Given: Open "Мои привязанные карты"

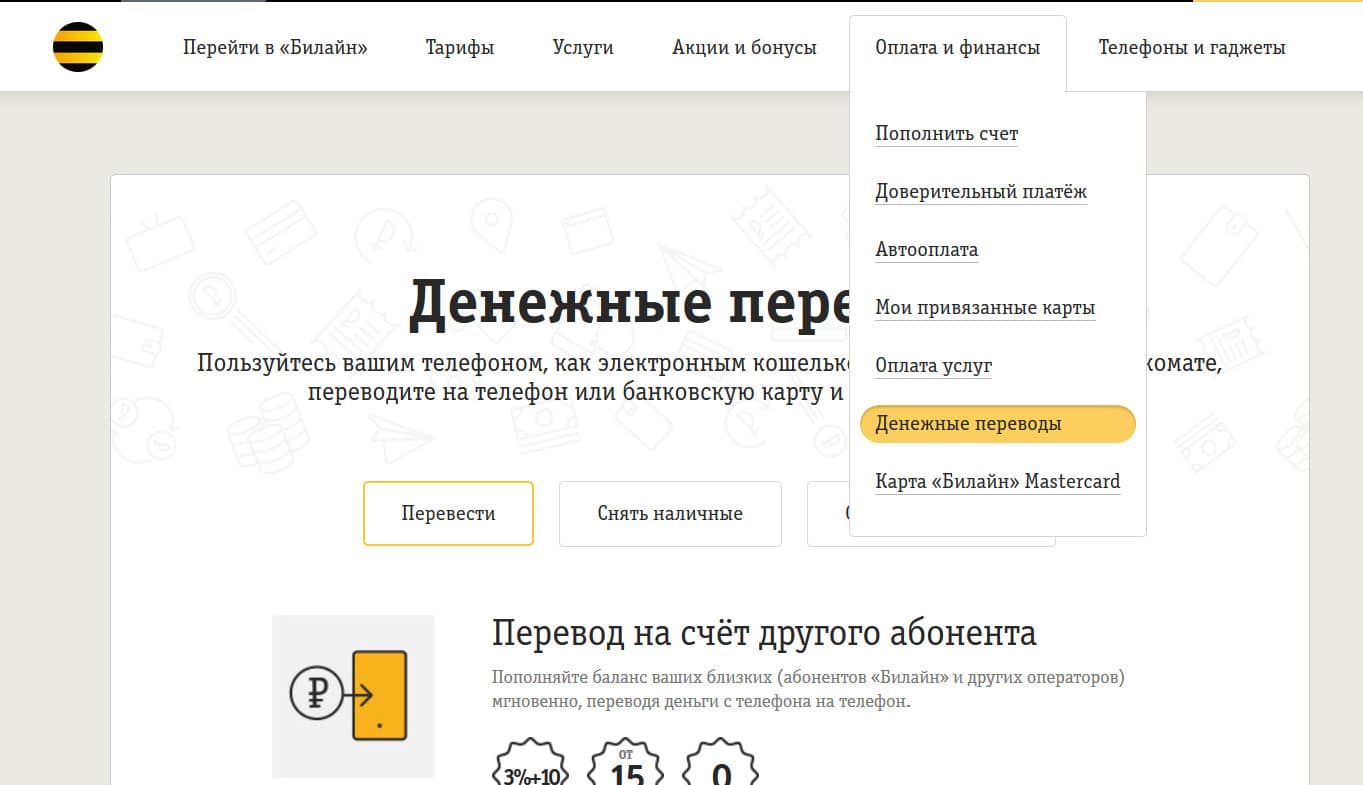Looking at the screenshot, I should pos(985,307).
